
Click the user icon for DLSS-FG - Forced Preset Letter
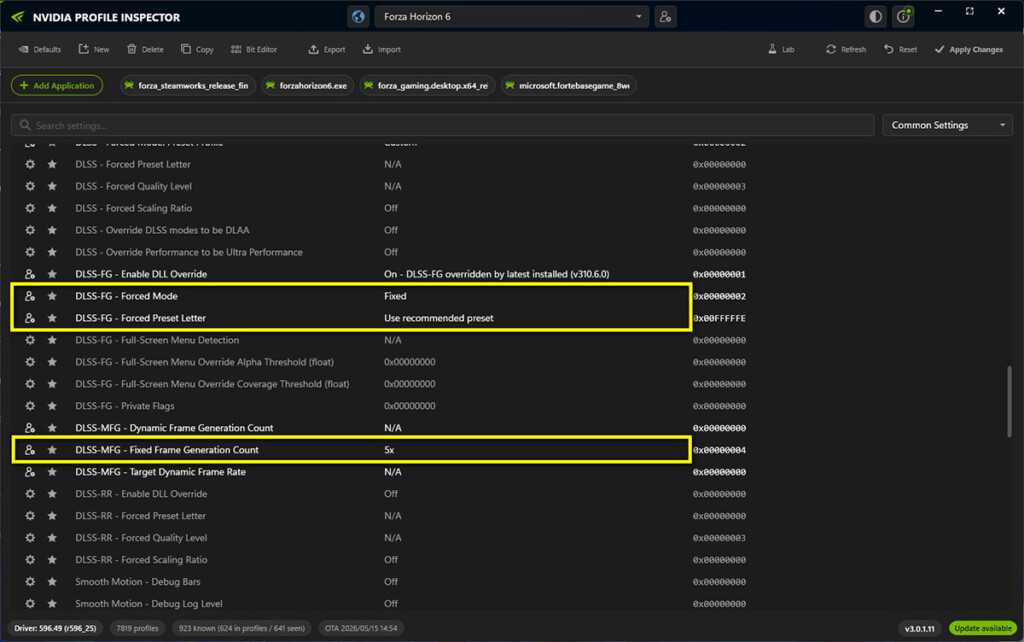click(x=30, y=318)
